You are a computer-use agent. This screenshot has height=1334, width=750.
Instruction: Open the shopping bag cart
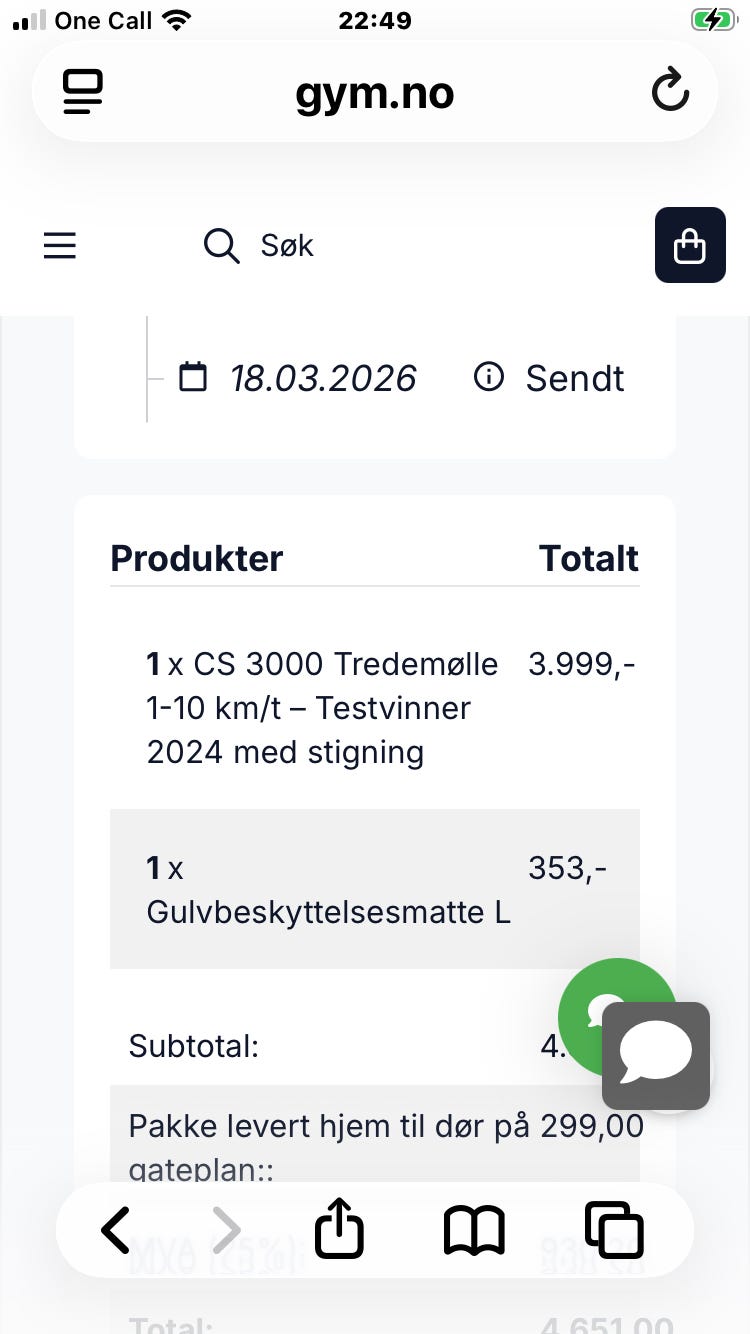pyautogui.click(x=690, y=245)
